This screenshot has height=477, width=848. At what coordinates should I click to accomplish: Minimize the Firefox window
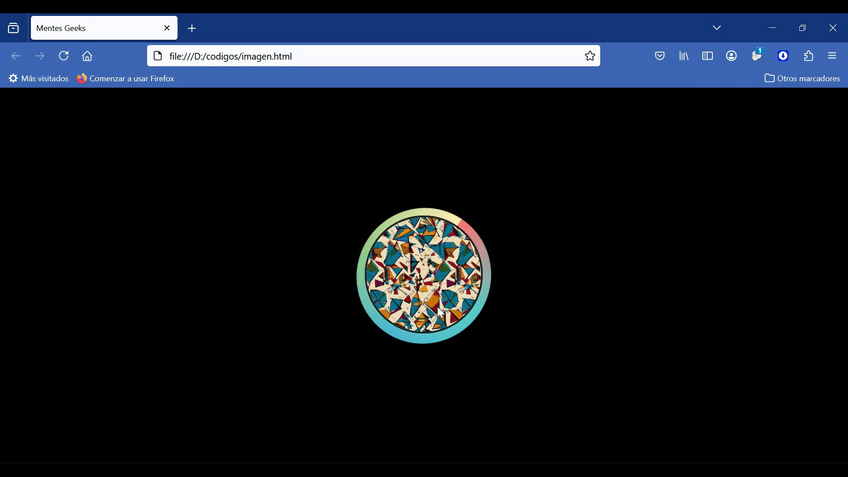(x=772, y=28)
